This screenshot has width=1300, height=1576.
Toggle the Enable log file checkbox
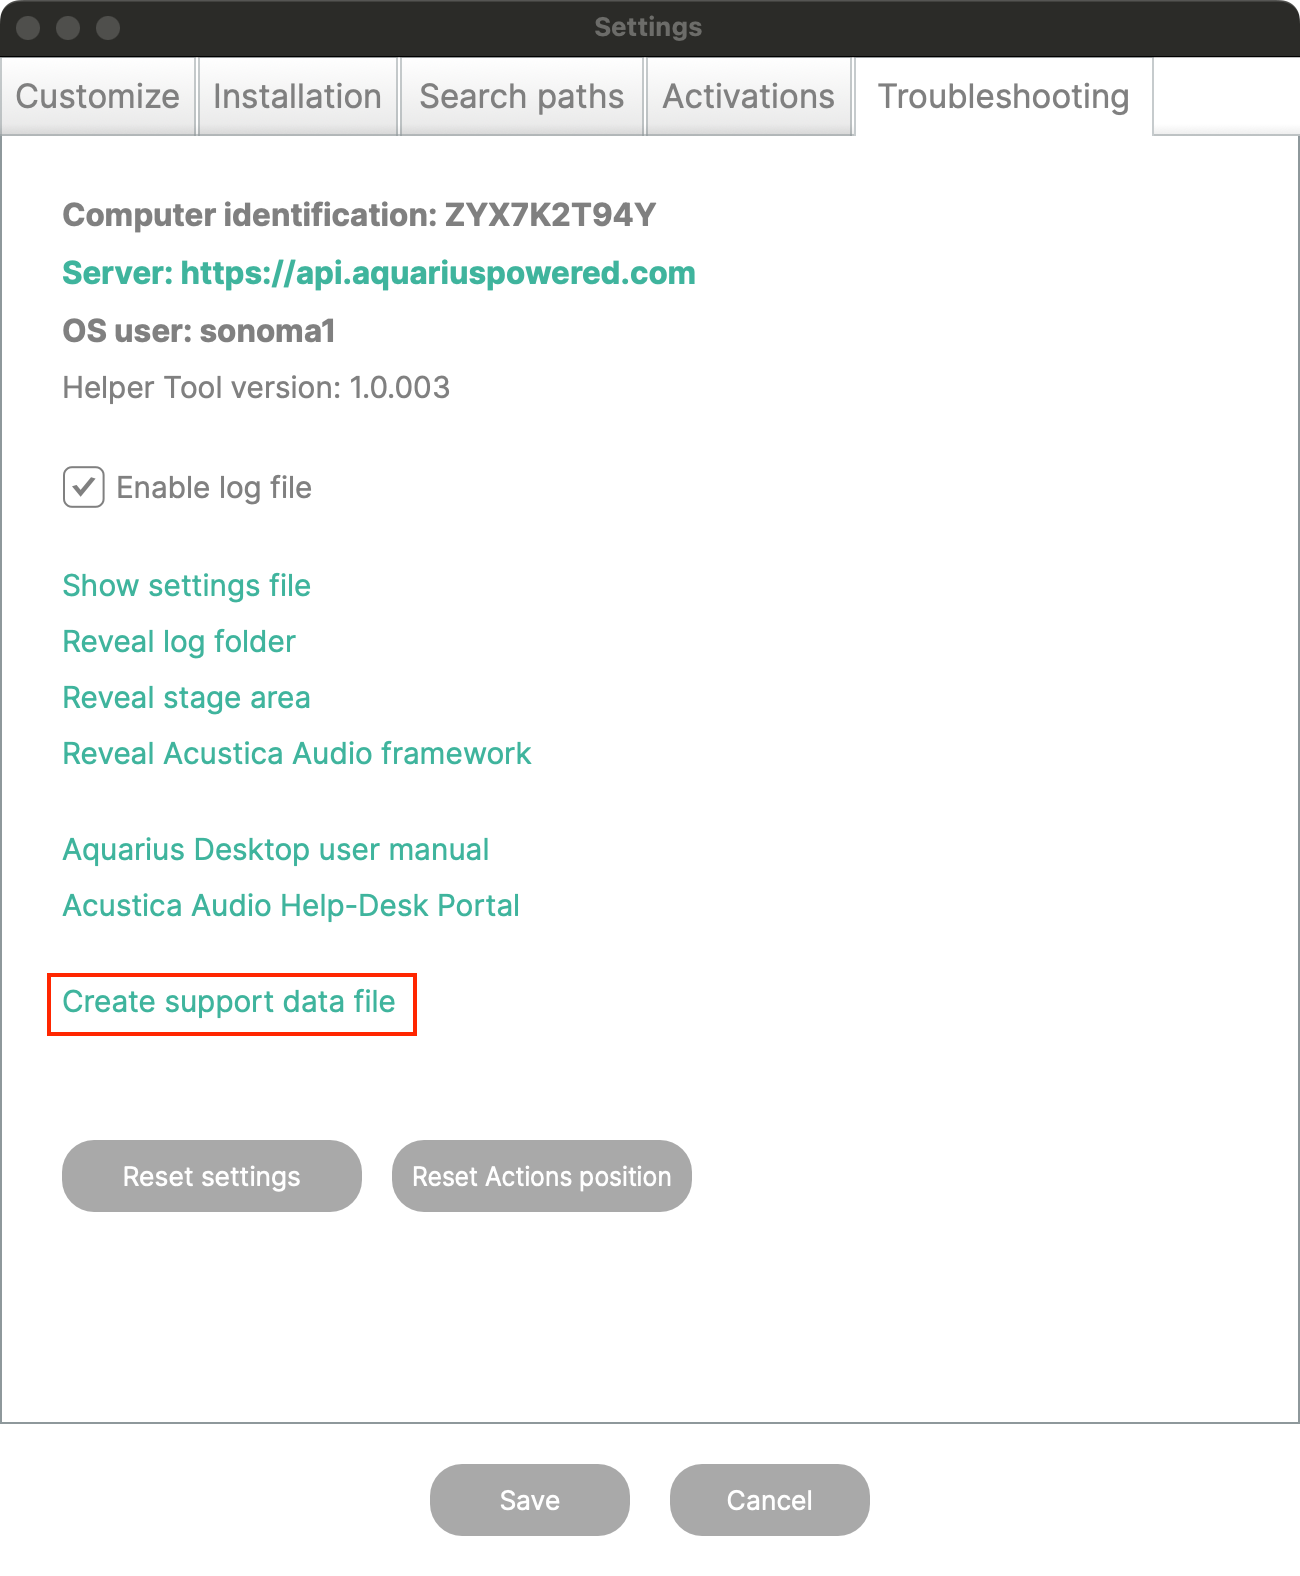84,488
